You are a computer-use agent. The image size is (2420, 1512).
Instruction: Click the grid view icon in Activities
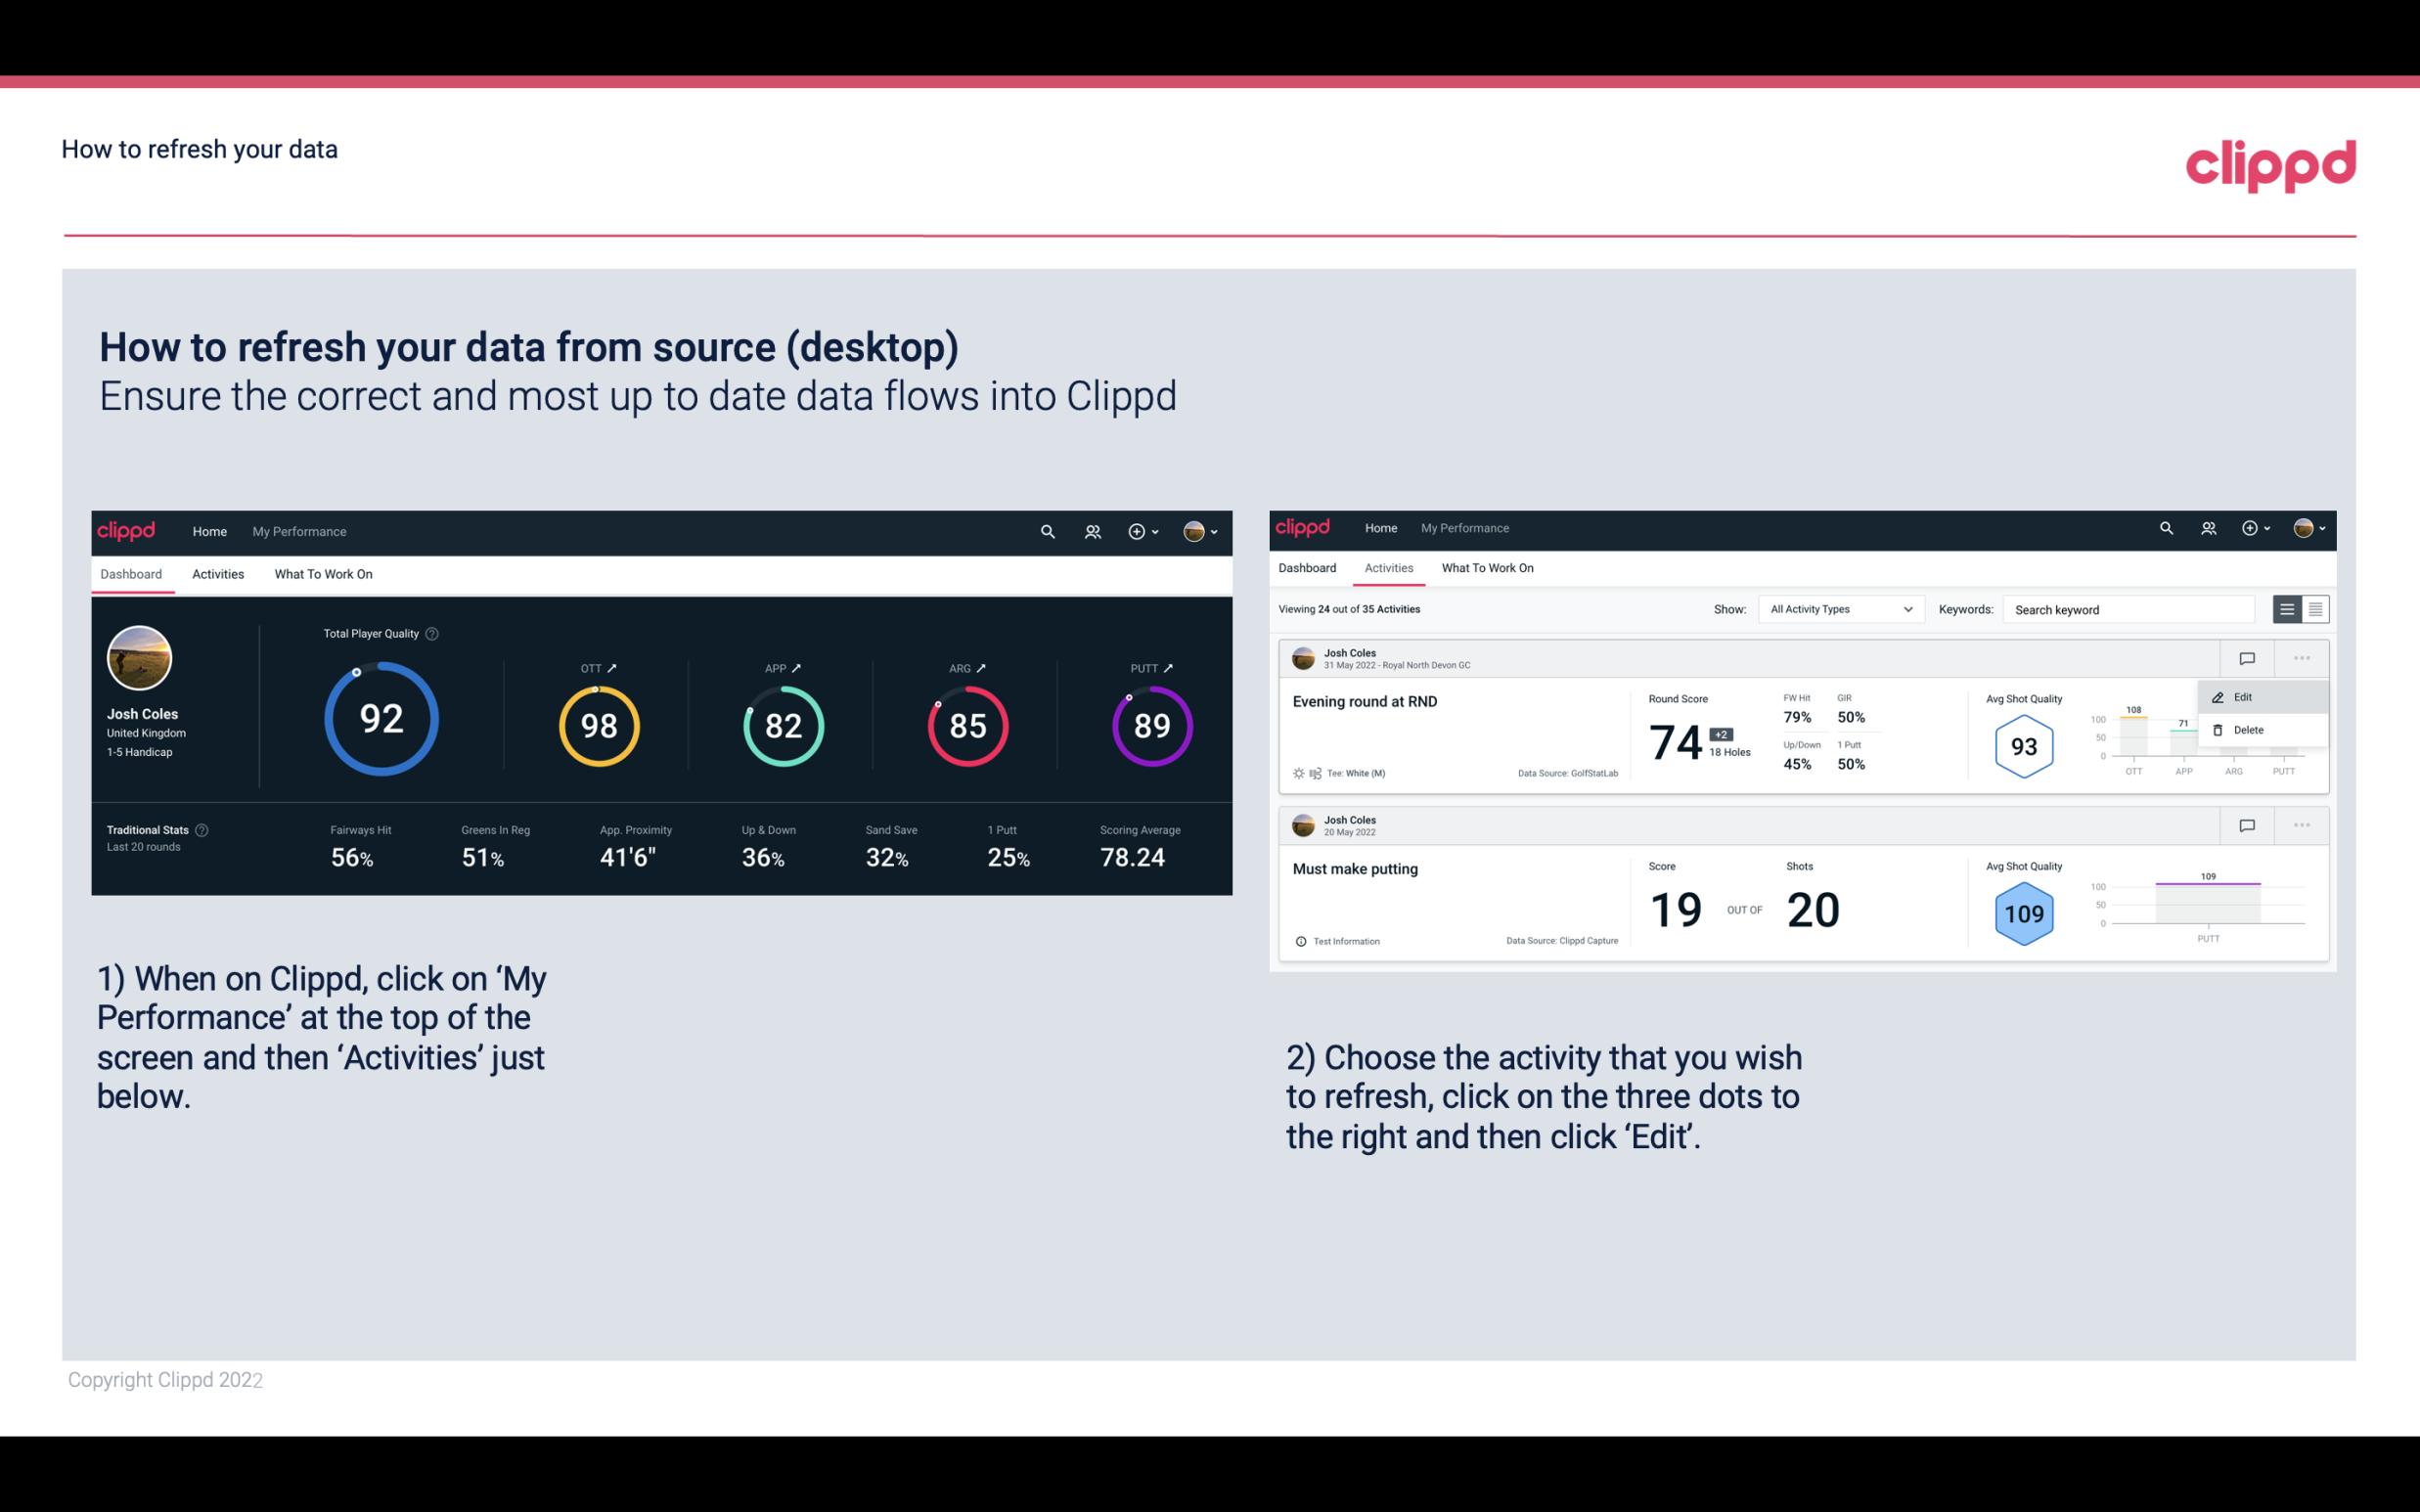2313,608
